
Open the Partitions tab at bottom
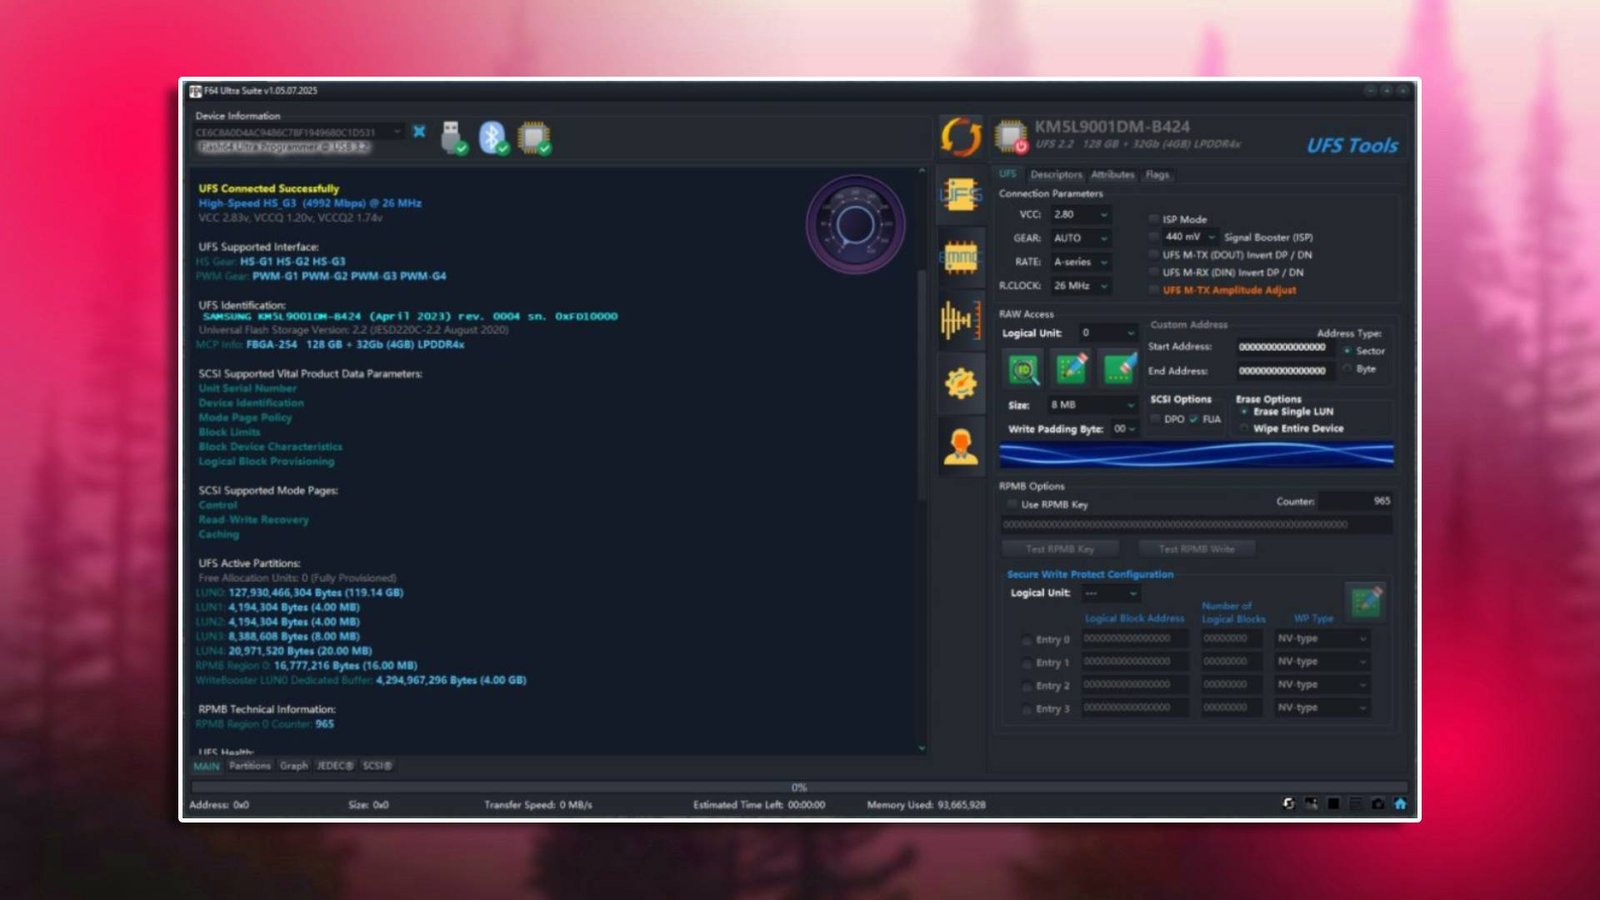(250, 765)
